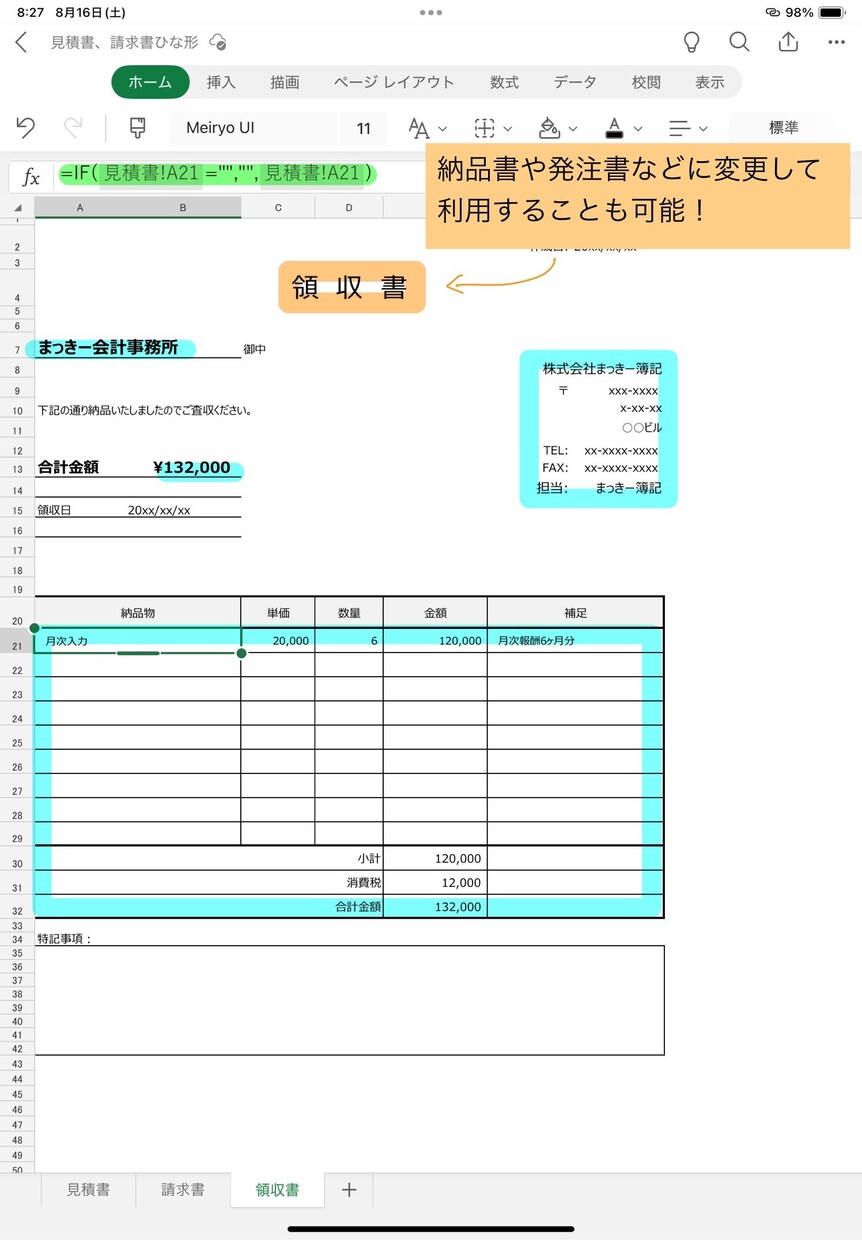Select the 20xx/xx/xx receipt date cell

point(159,510)
